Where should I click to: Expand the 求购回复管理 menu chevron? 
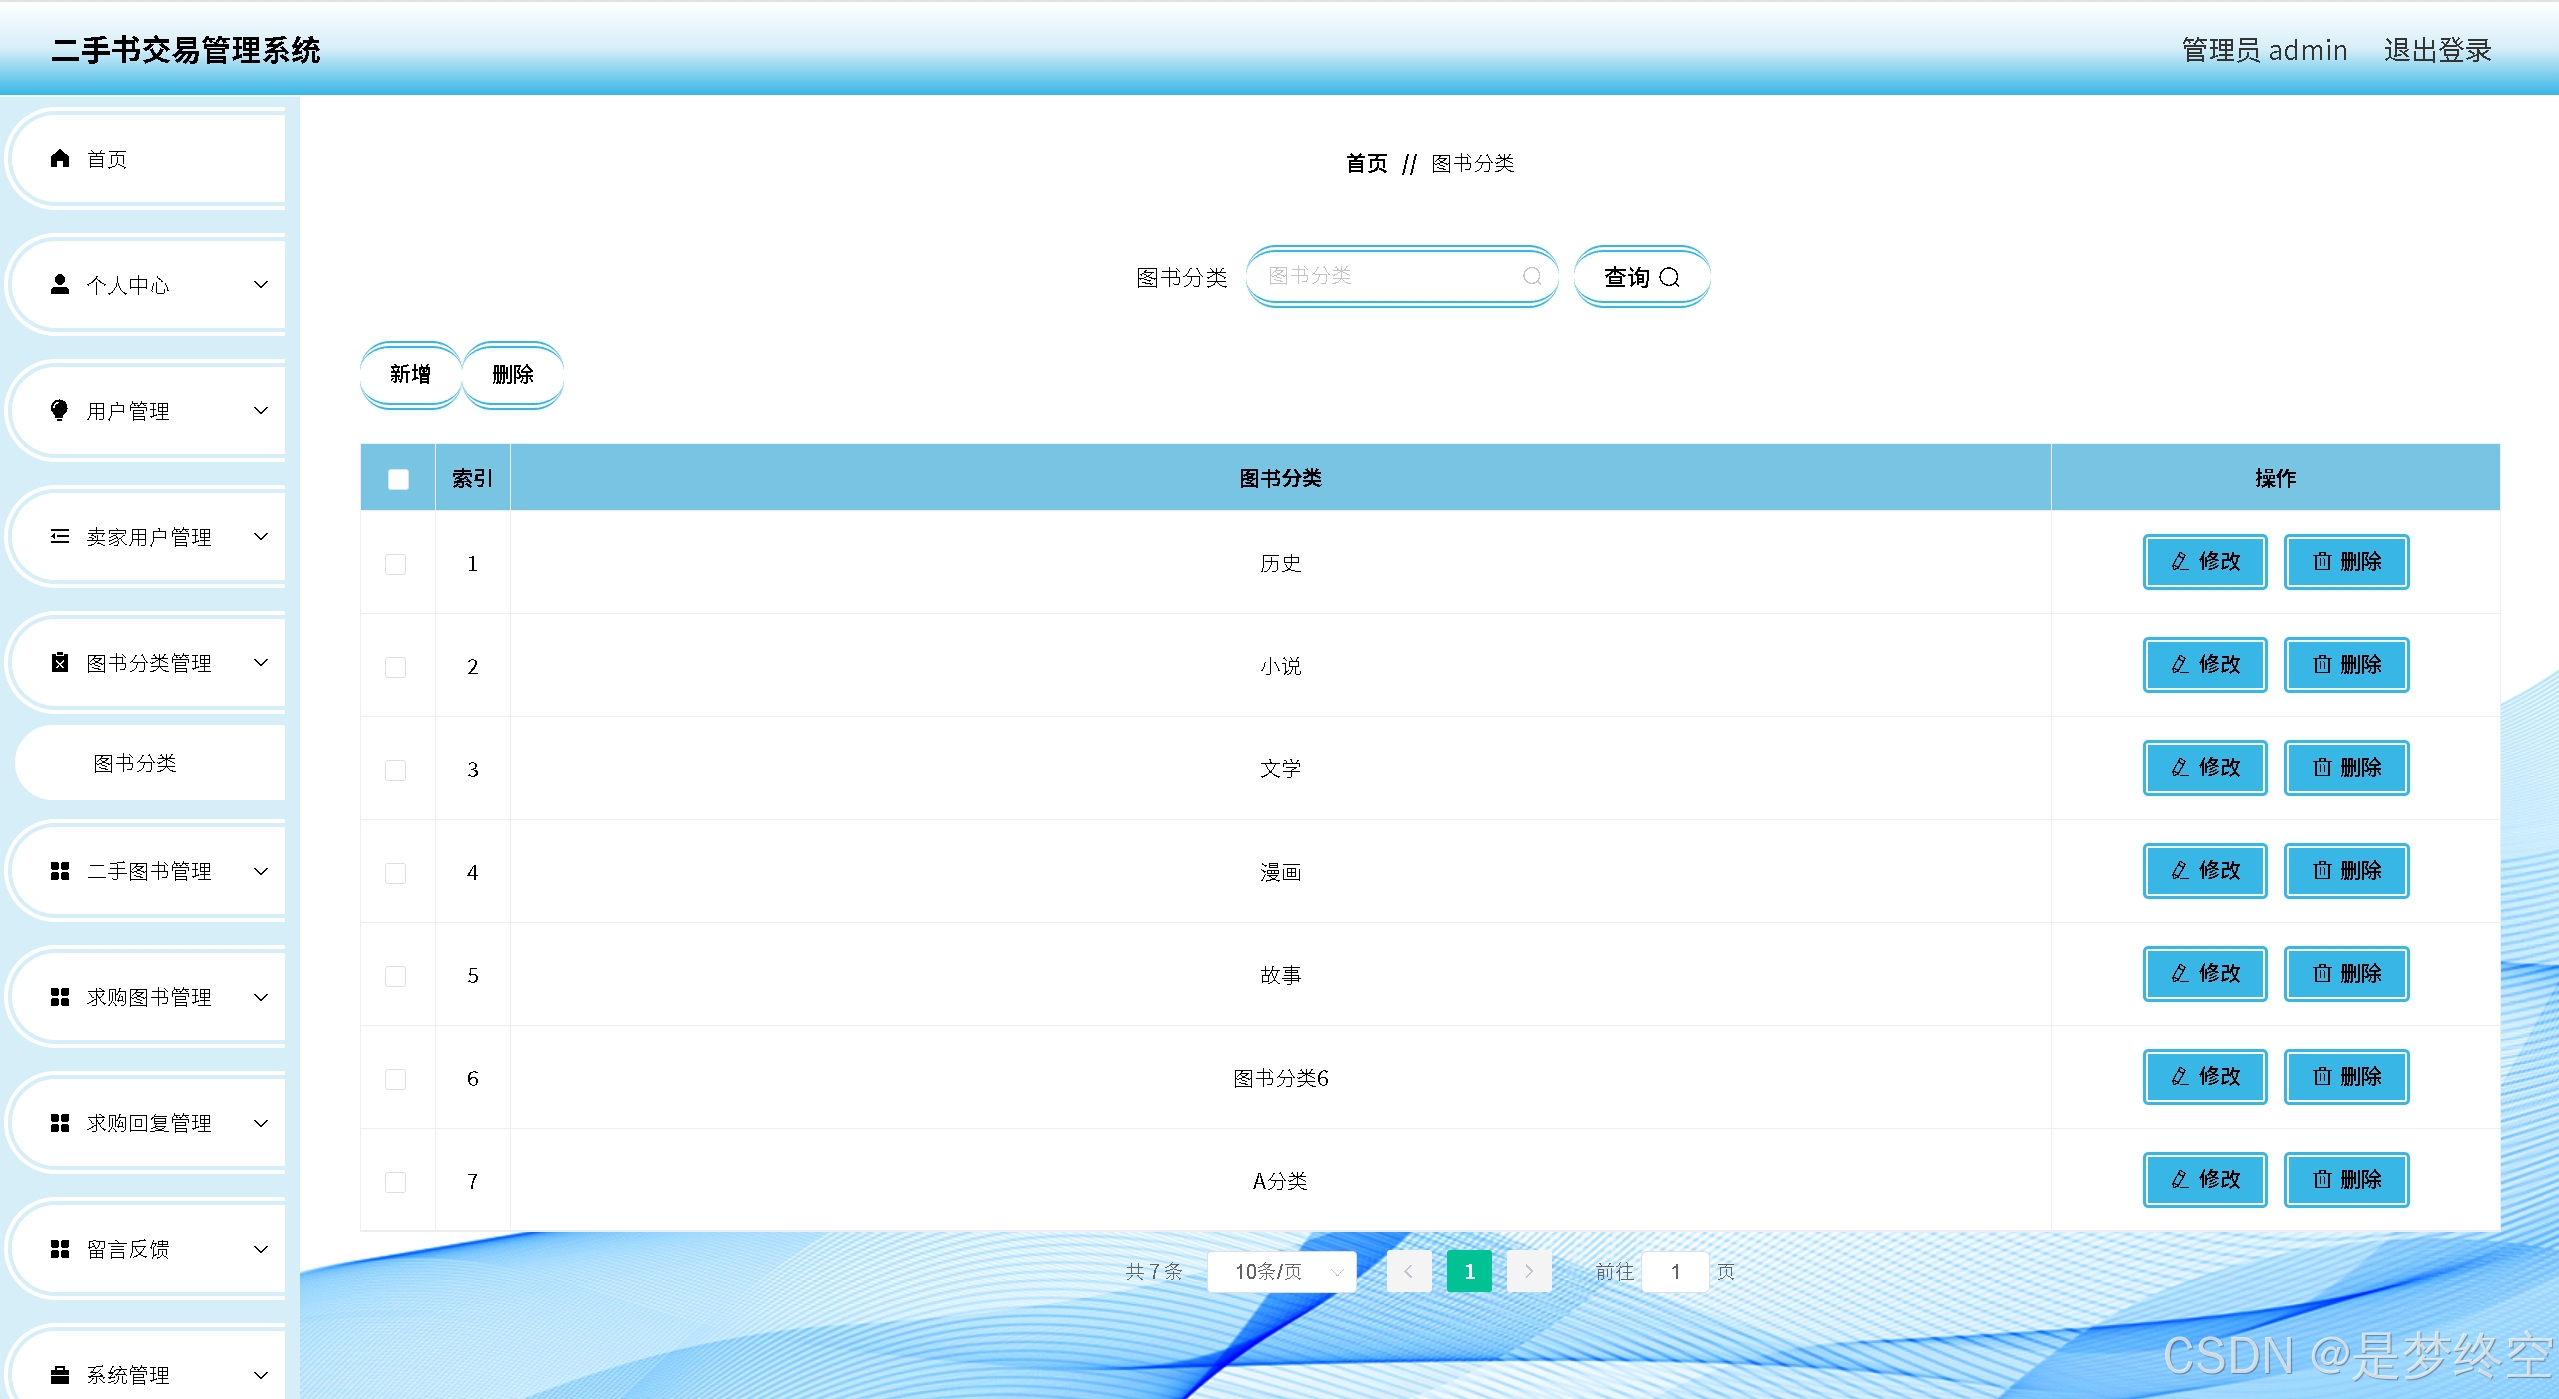coord(261,1124)
